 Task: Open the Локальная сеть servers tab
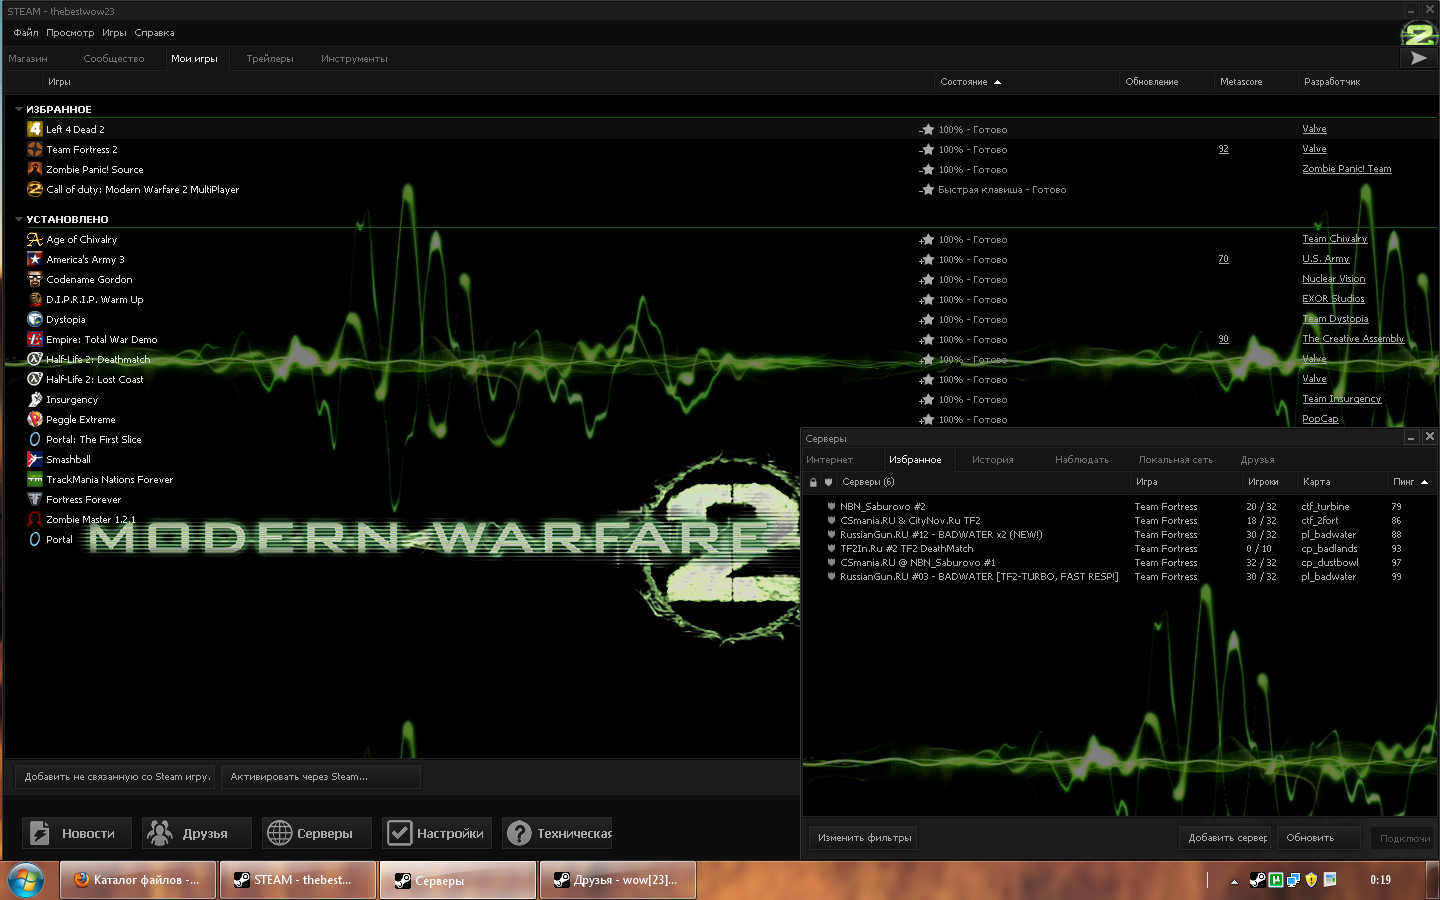pos(1176,460)
